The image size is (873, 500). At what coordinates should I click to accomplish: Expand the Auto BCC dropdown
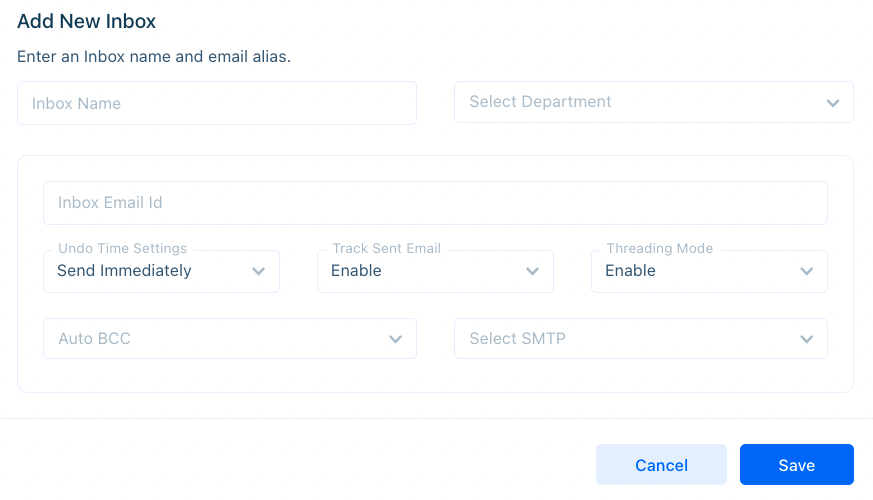click(230, 339)
